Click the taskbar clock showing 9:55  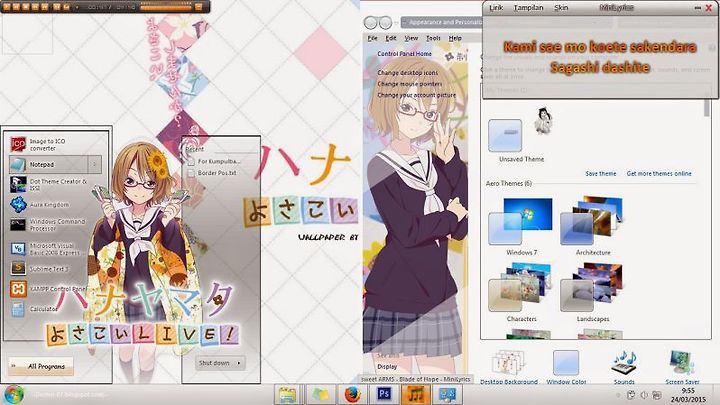click(x=688, y=395)
